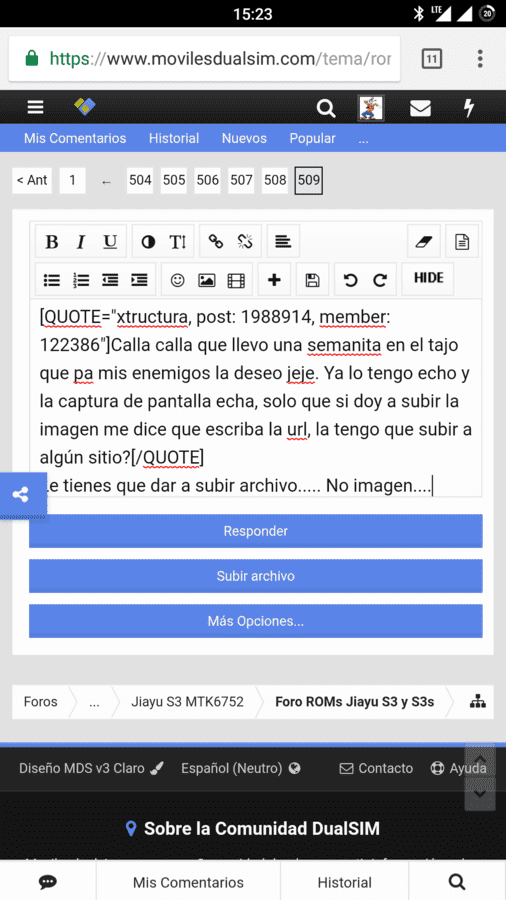Toggle bold formatting in the editor
506x900 pixels.
click(x=52, y=242)
